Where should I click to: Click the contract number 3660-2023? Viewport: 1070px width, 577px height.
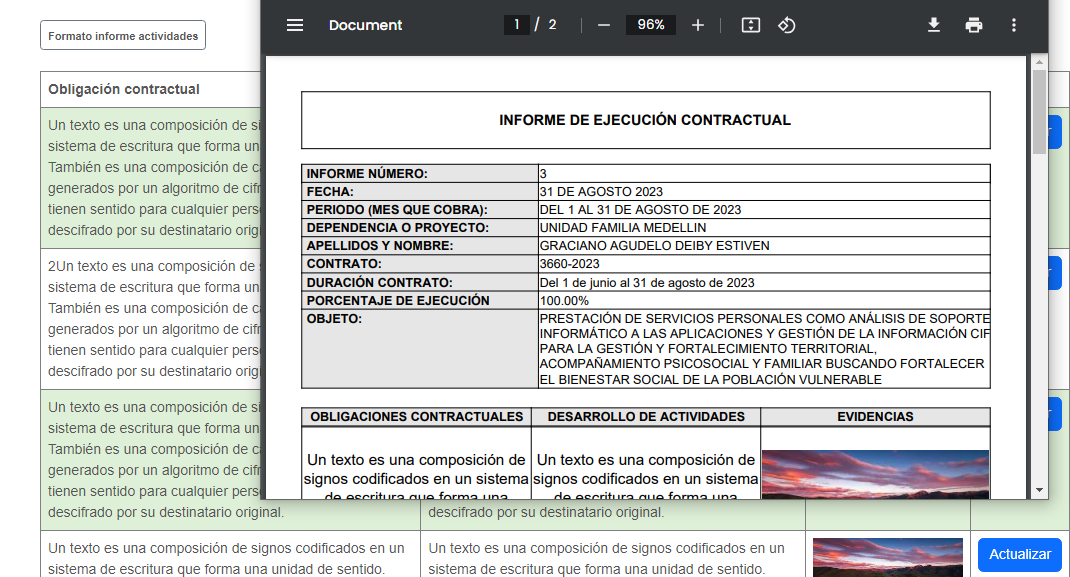pyautogui.click(x=570, y=264)
